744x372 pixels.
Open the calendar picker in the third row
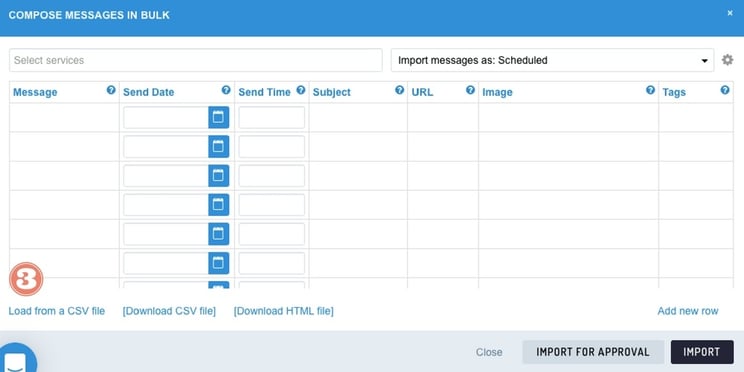[x=218, y=176]
